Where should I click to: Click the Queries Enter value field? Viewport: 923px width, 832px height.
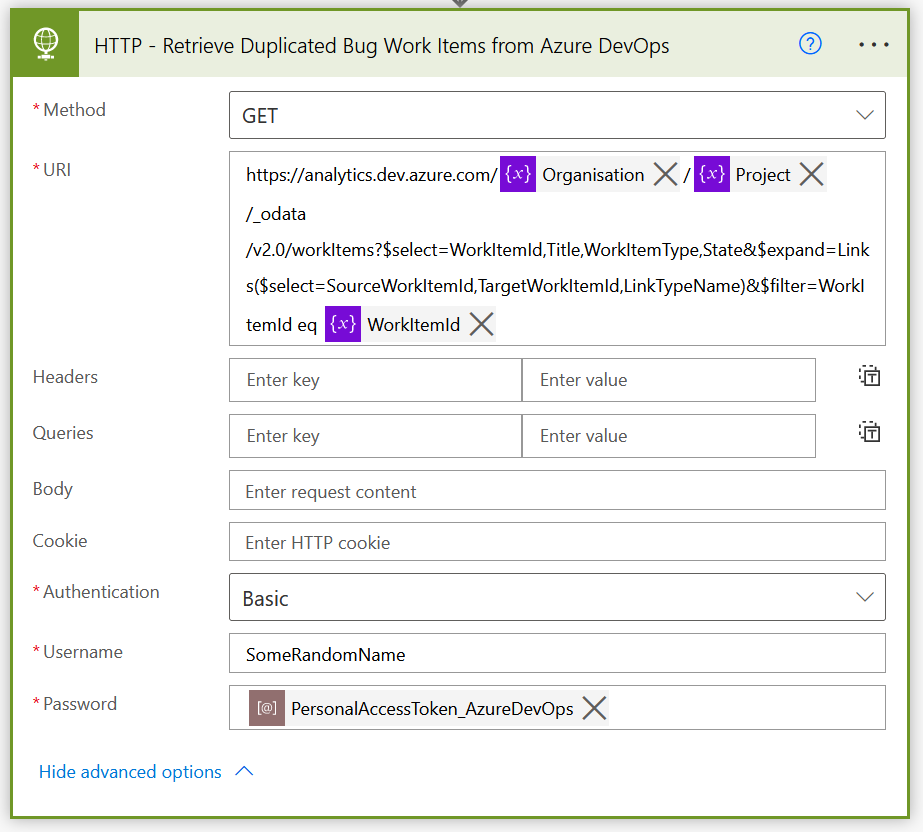[669, 436]
